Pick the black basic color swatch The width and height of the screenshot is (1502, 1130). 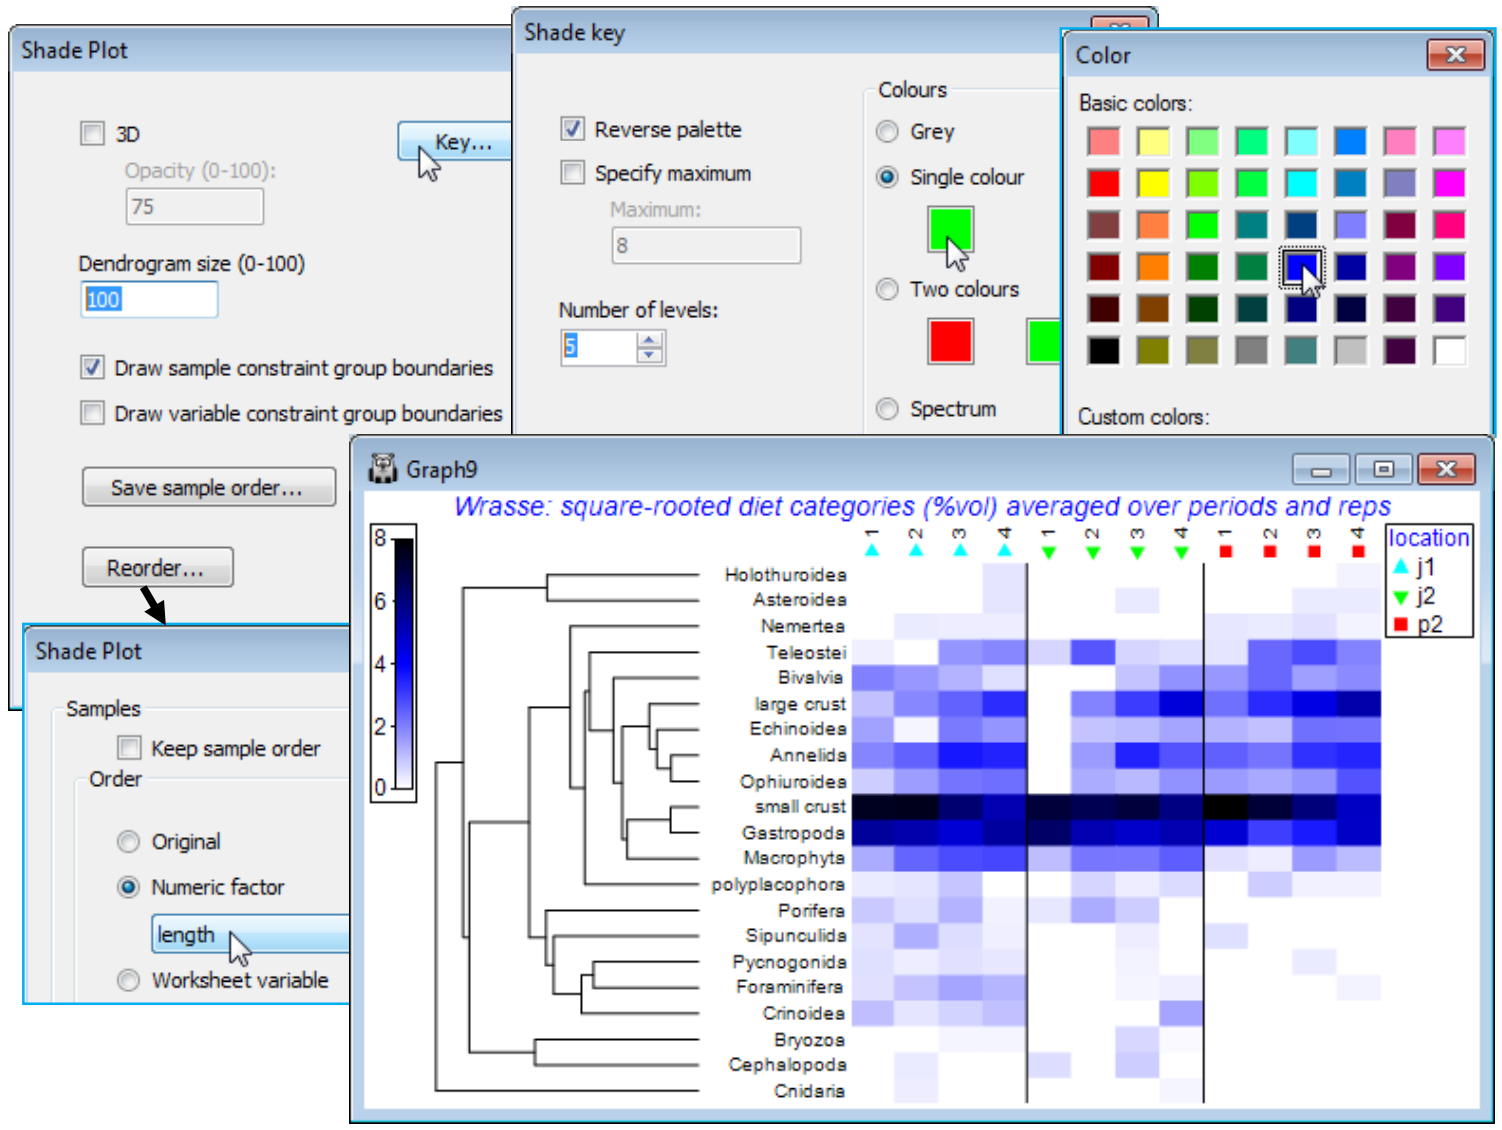[x=1103, y=351]
